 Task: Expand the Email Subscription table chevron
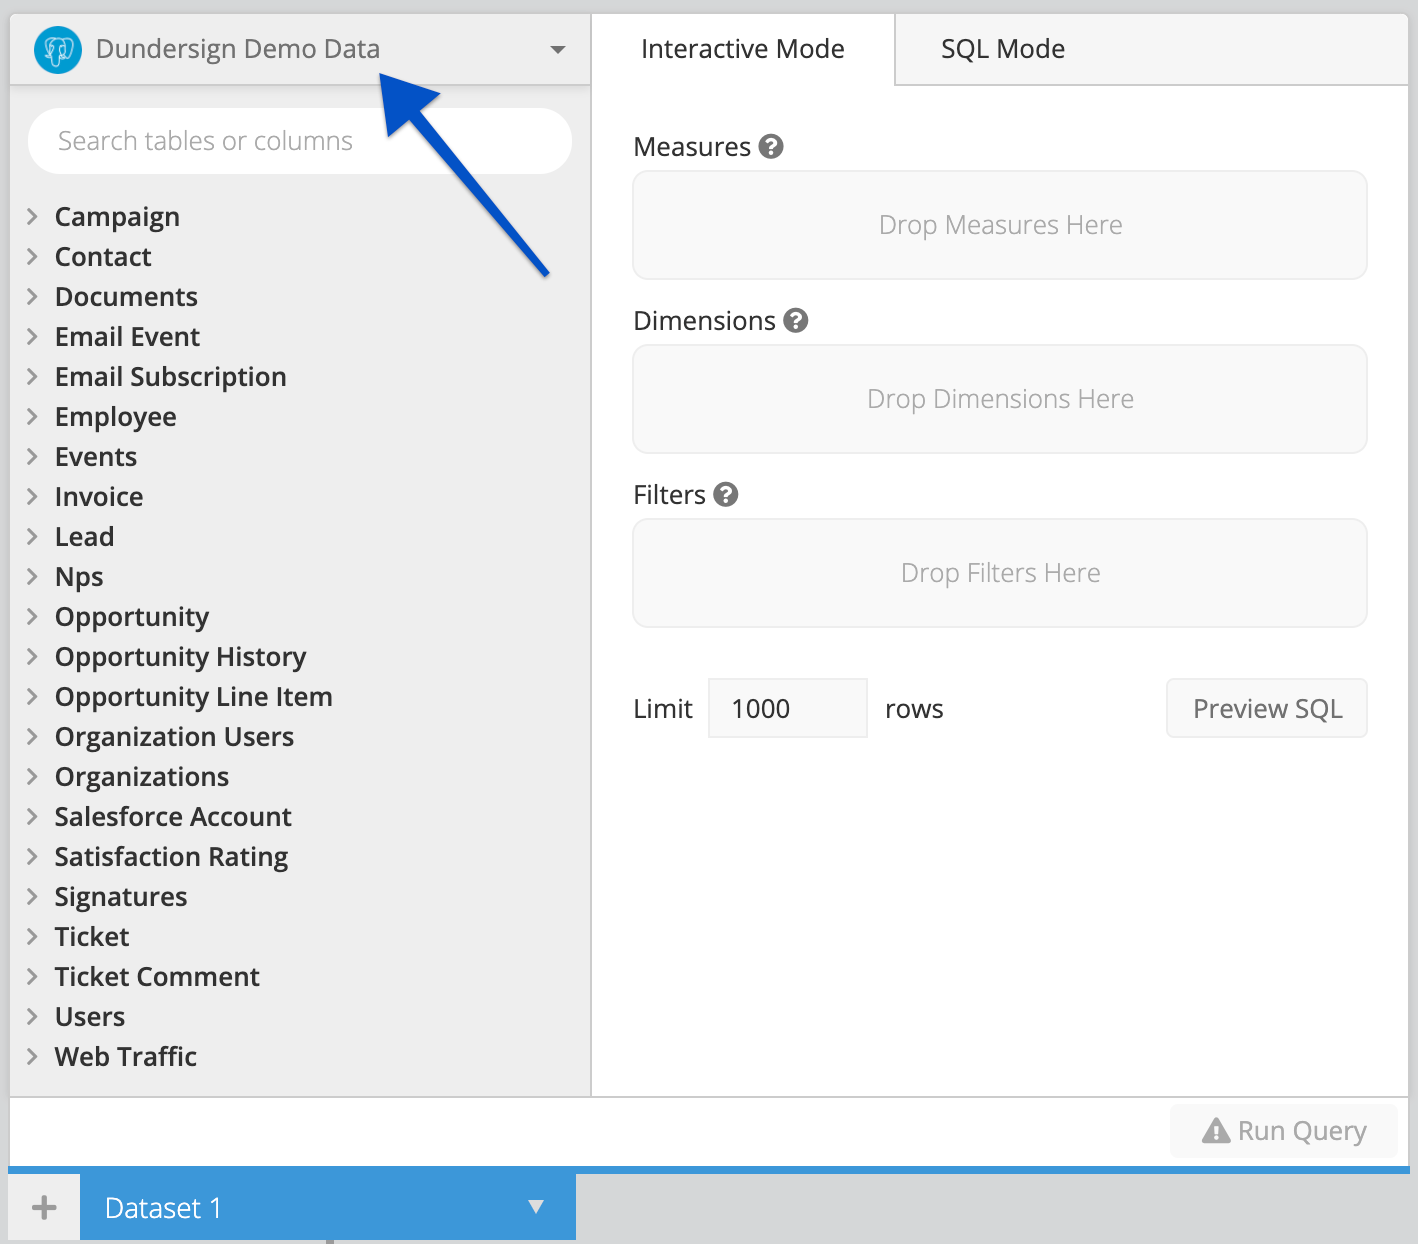(x=32, y=376)
